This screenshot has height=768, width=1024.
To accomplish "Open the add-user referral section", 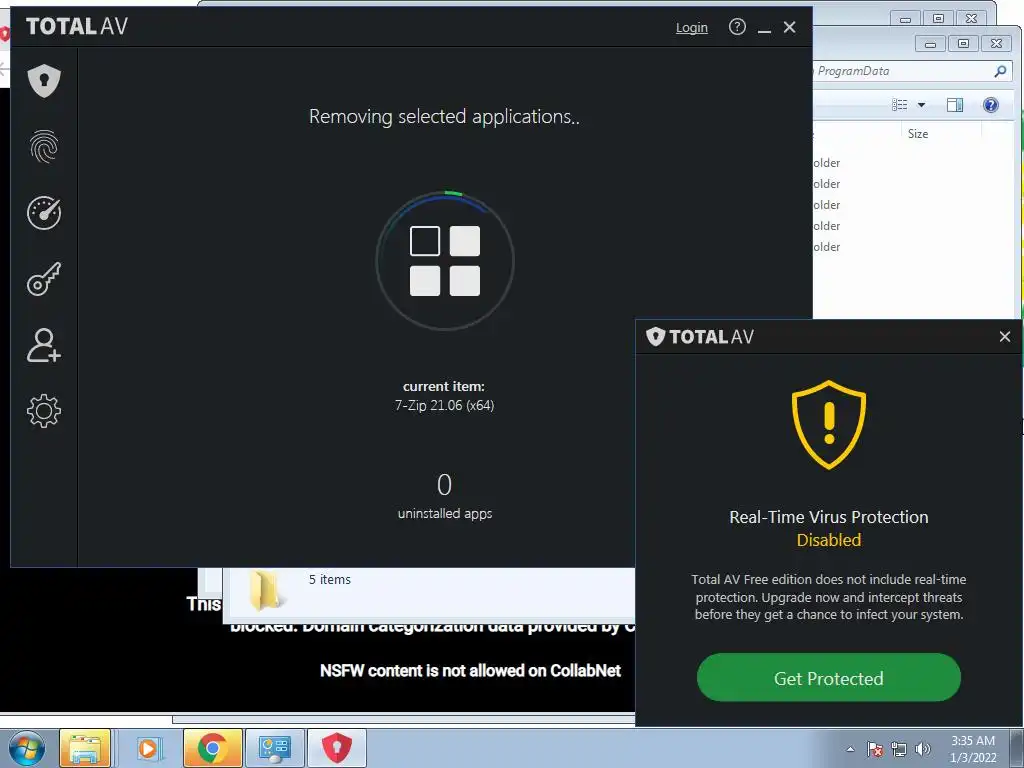I will coord(44,345).
